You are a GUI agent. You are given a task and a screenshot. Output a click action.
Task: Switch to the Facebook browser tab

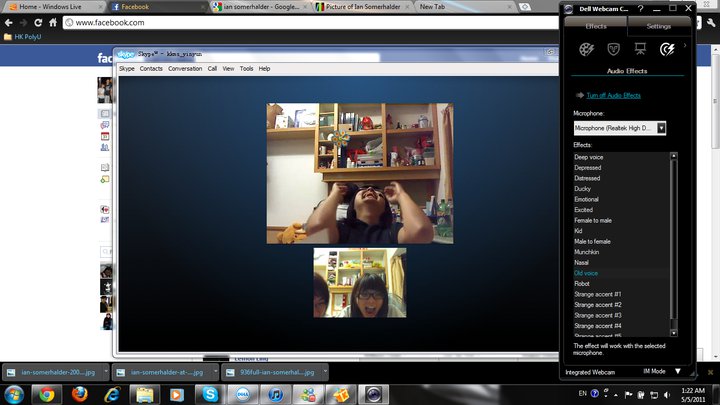click(158, 7)
